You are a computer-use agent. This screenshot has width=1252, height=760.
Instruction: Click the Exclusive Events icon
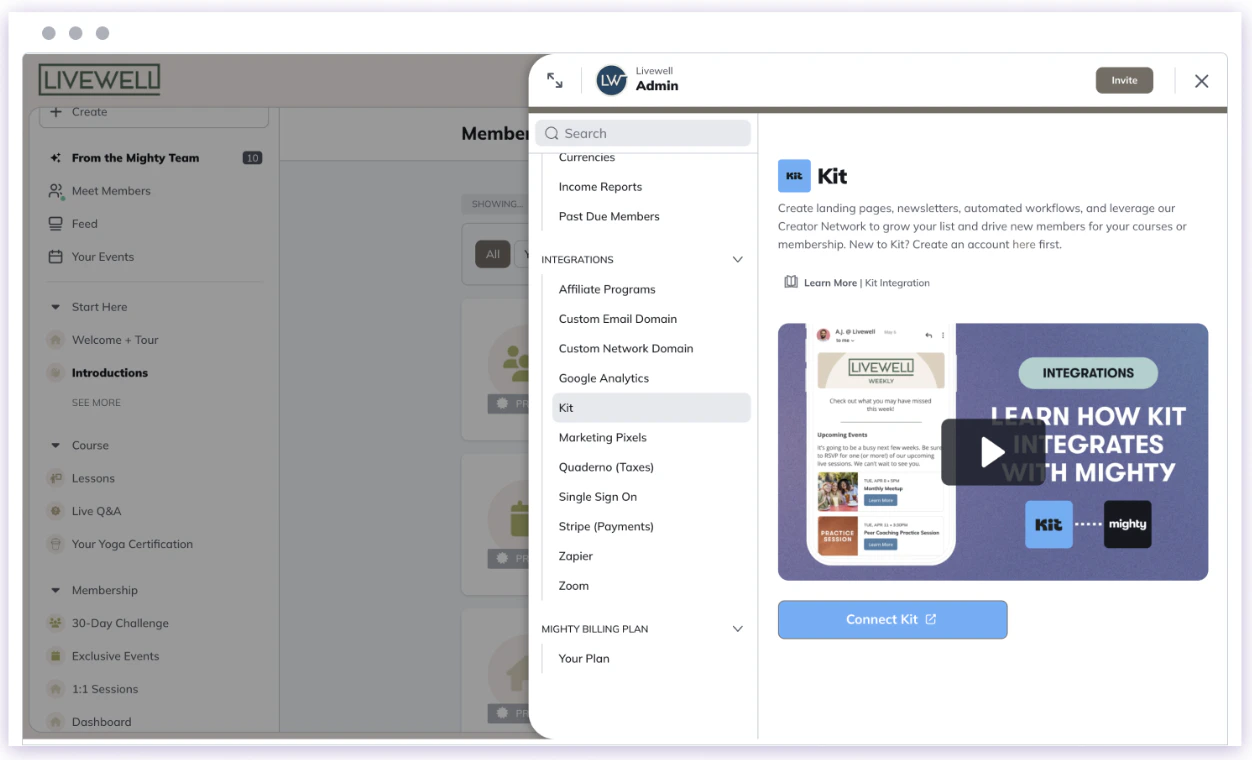click(x=56, y=656)
